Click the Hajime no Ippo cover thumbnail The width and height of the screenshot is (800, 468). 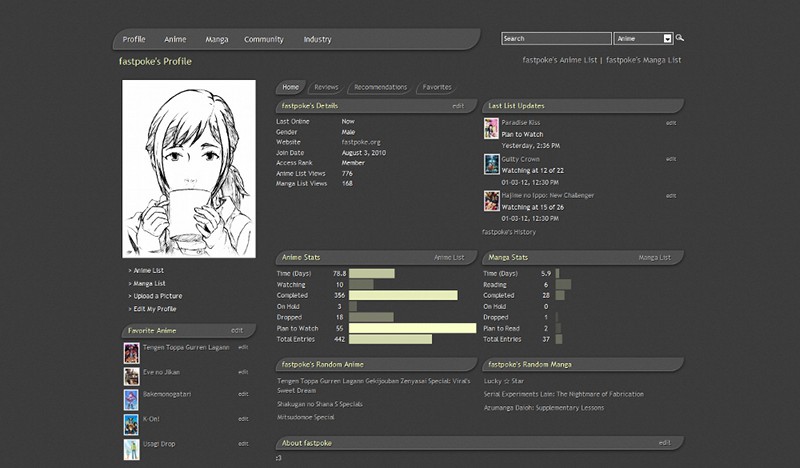click(491, 201)
